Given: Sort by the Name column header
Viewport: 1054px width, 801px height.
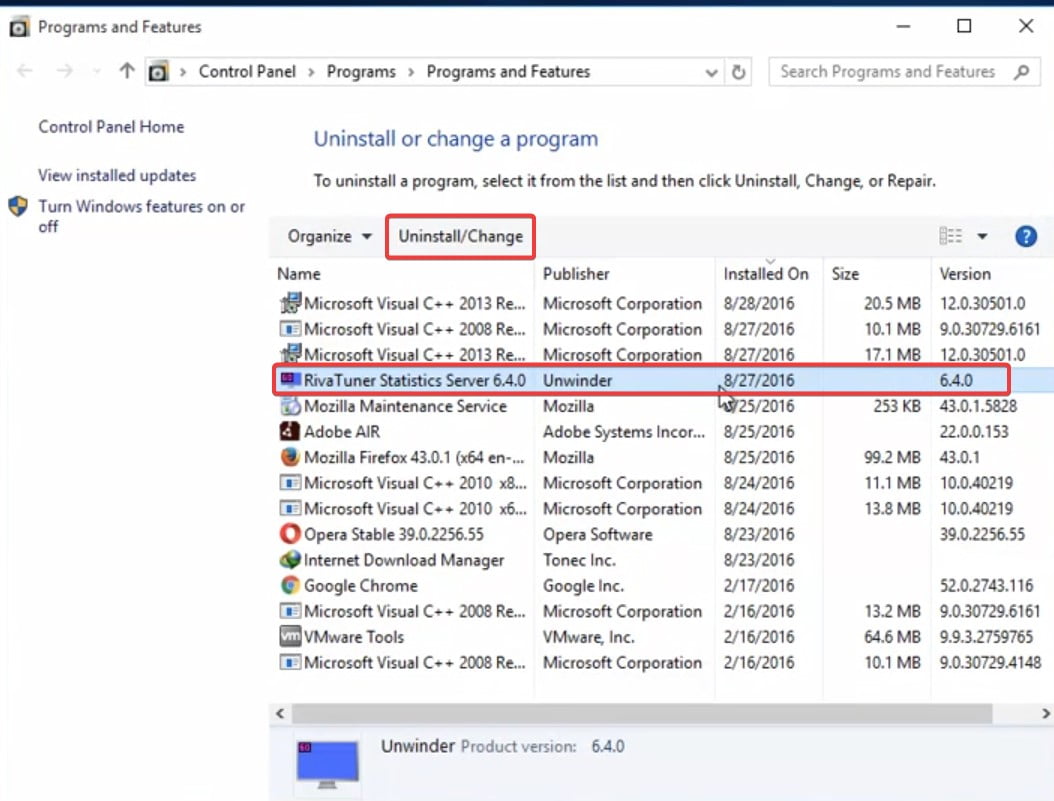Looking at the screenshot, I should (298, 274).
